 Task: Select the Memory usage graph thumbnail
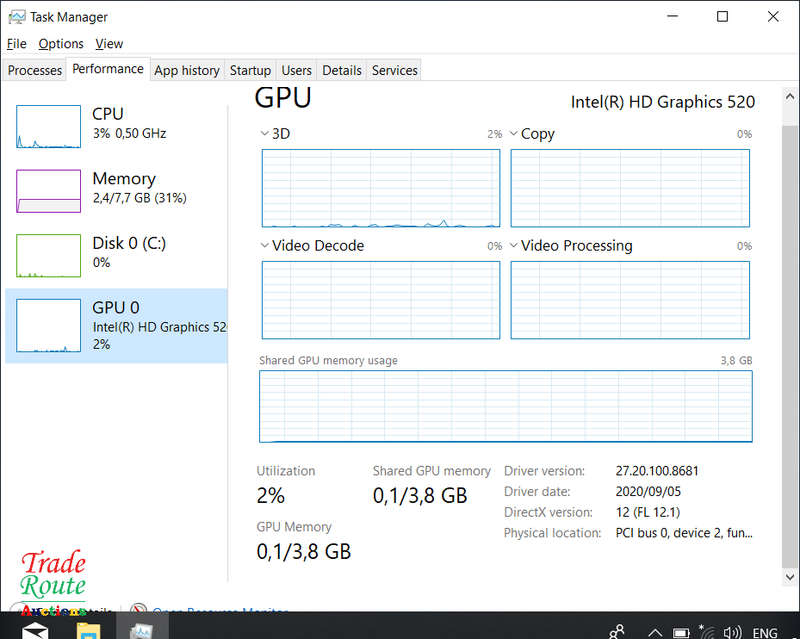click(48, 191)
